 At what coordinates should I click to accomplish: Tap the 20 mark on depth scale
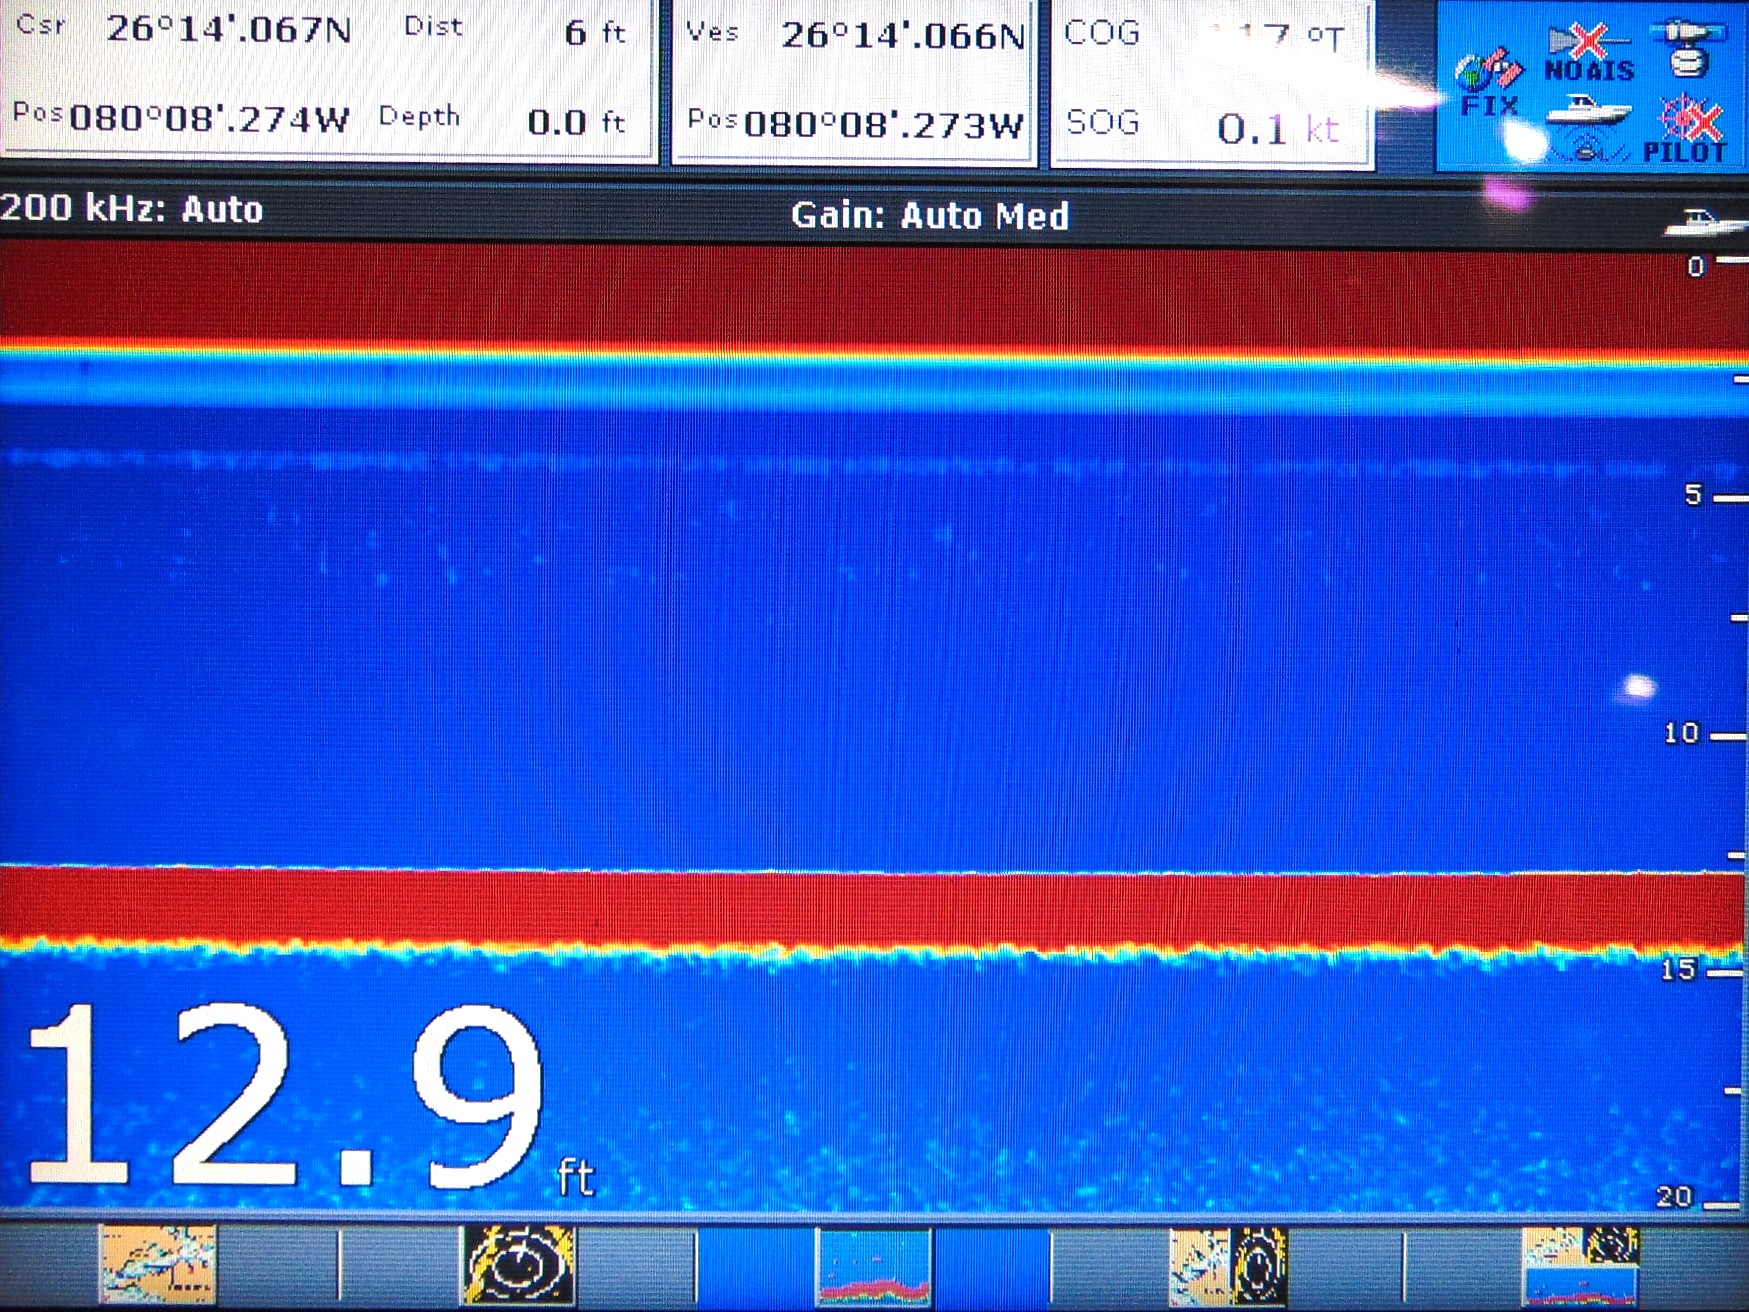[x=1676, y=1196]
